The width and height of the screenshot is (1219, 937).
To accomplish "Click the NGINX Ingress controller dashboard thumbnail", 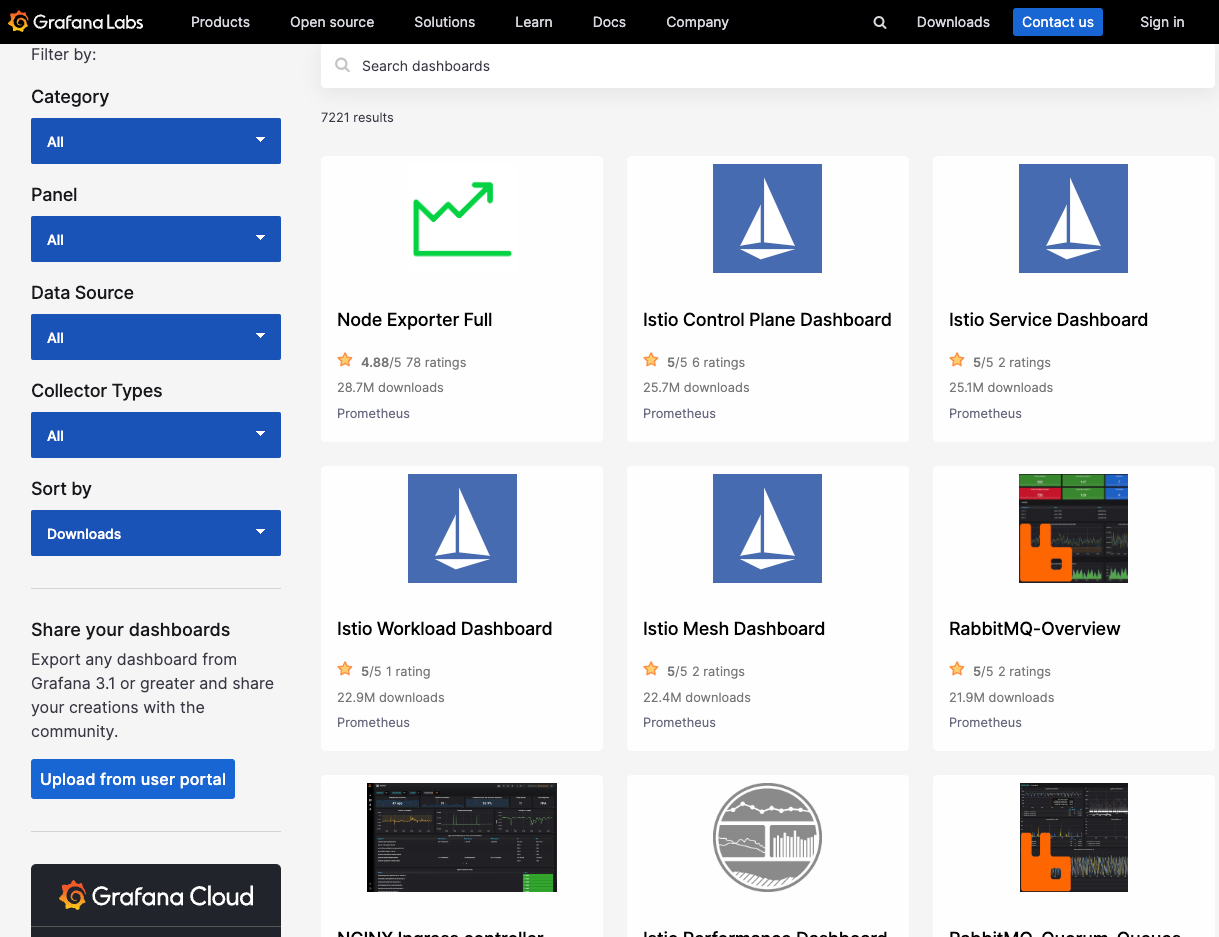I will pyautogui.click(x=462, y=837).
